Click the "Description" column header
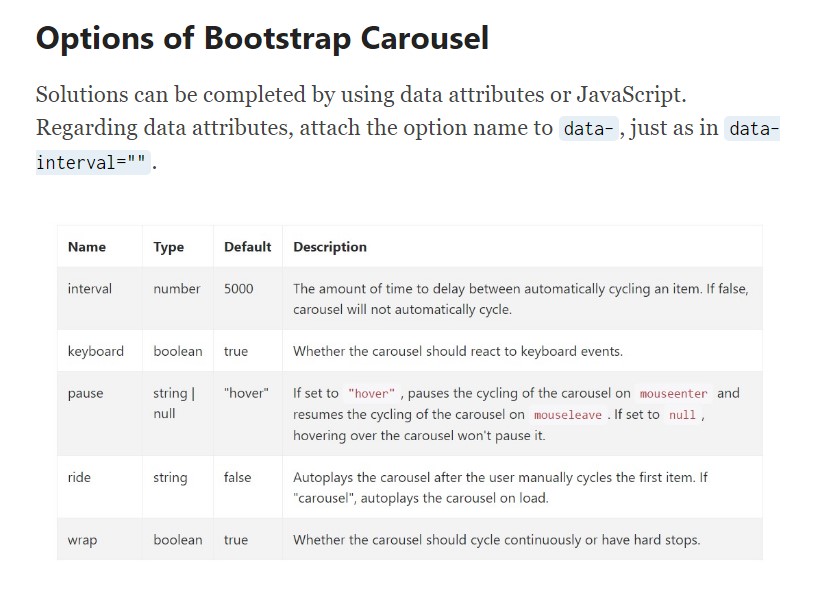 pos(330,247)
